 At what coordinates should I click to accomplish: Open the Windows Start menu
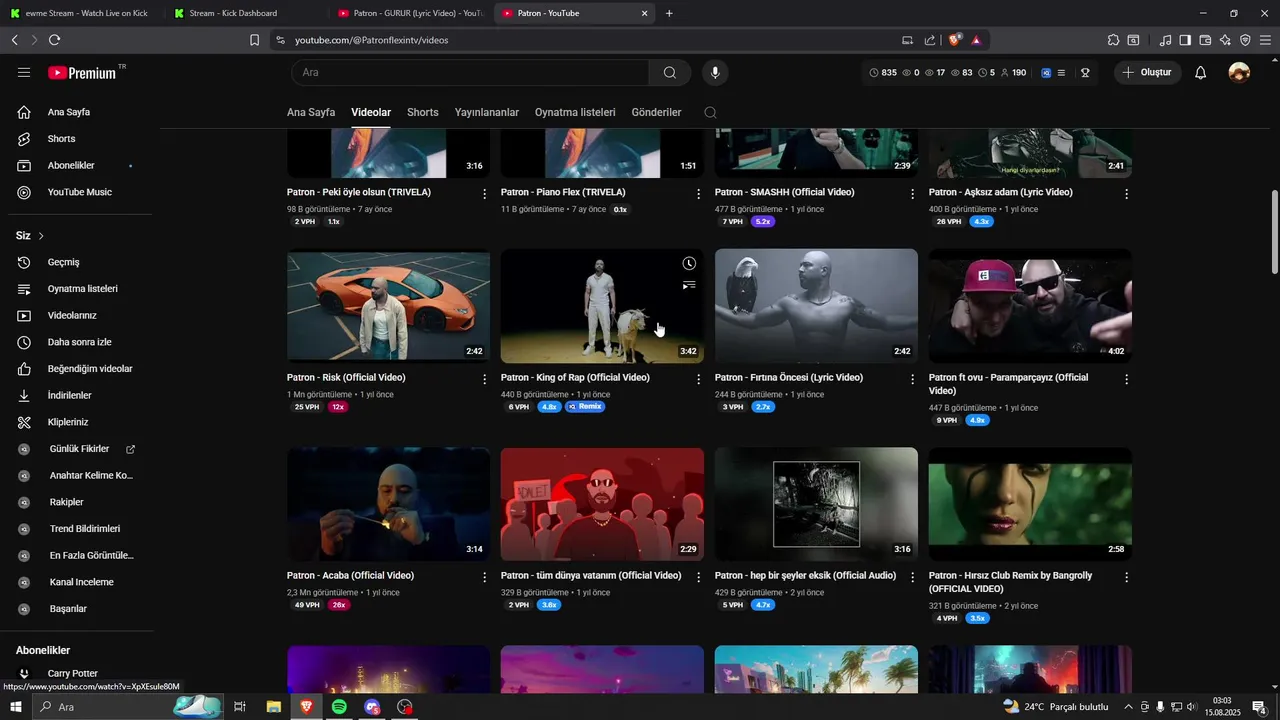pyautogui.click(x=15, y=707)
